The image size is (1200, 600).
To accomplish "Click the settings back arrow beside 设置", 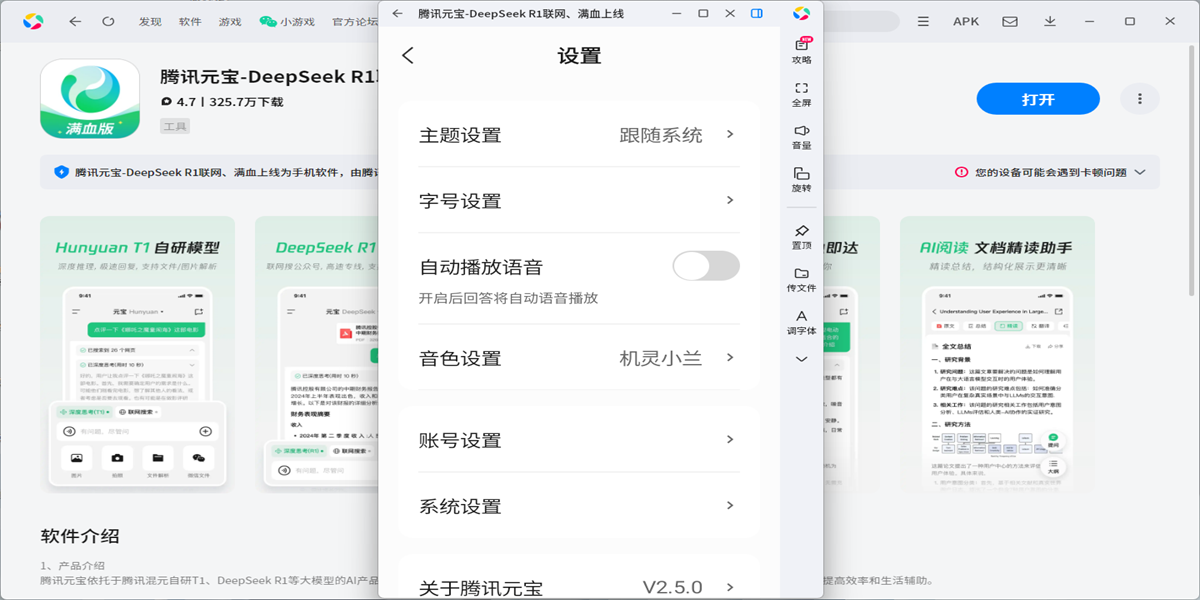I will (408, 56).
